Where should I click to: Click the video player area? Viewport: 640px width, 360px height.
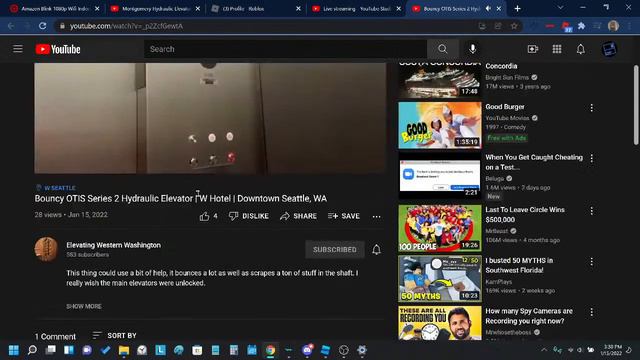[210, 118]
